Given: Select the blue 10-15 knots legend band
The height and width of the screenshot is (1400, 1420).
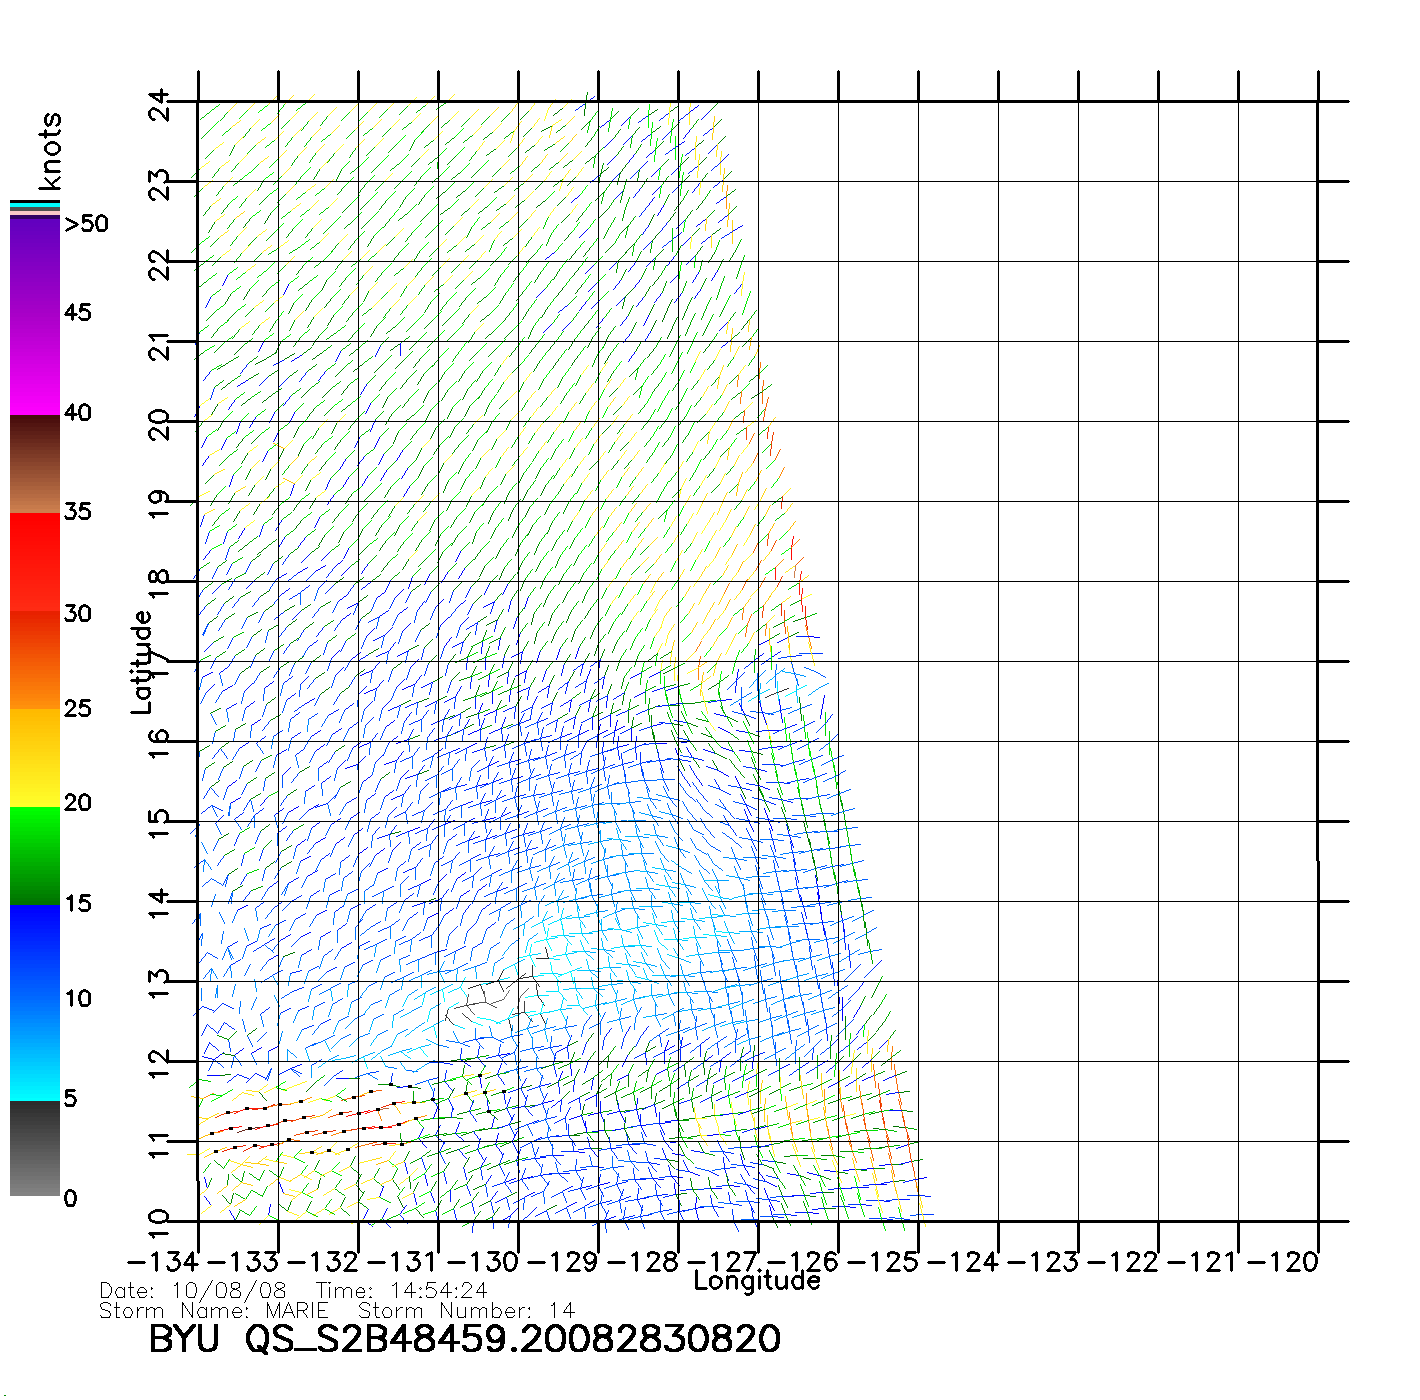Looking at the screenshot, I should [35, 952].
